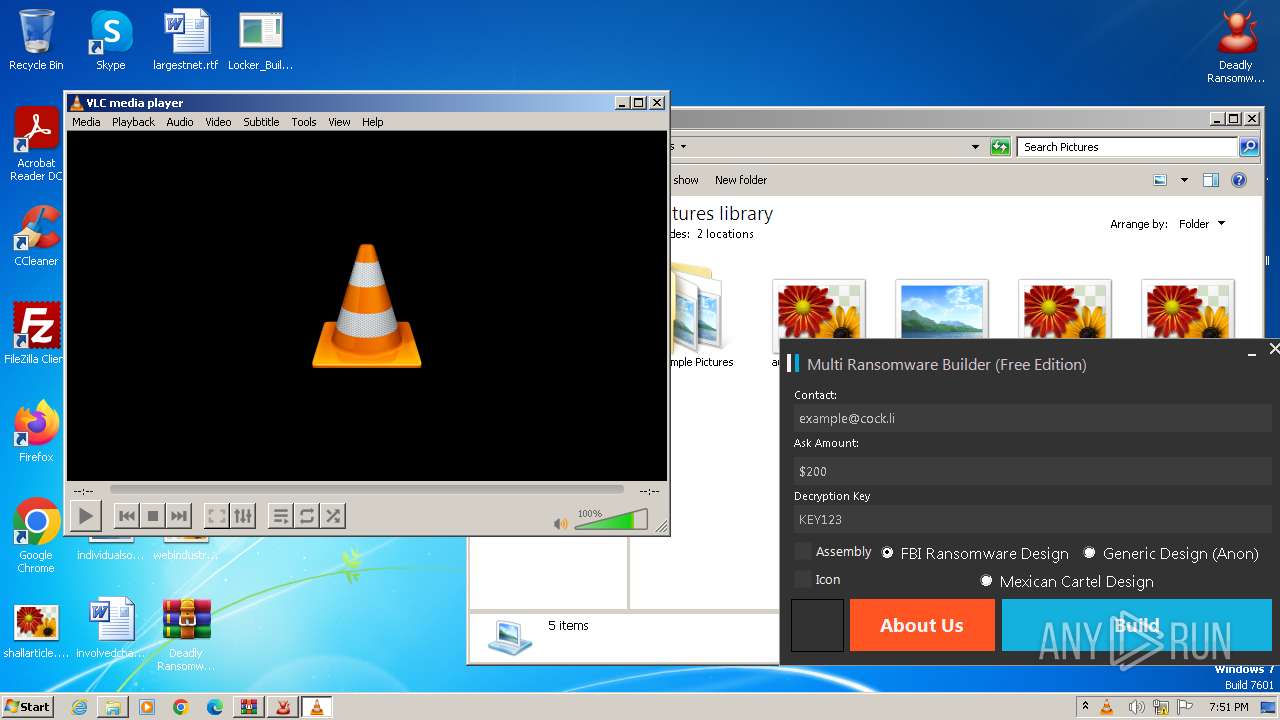Select the Google Chrome desktop shortcut
The height and width of the screenshot is (720, 1280).
tap(36, 535)
